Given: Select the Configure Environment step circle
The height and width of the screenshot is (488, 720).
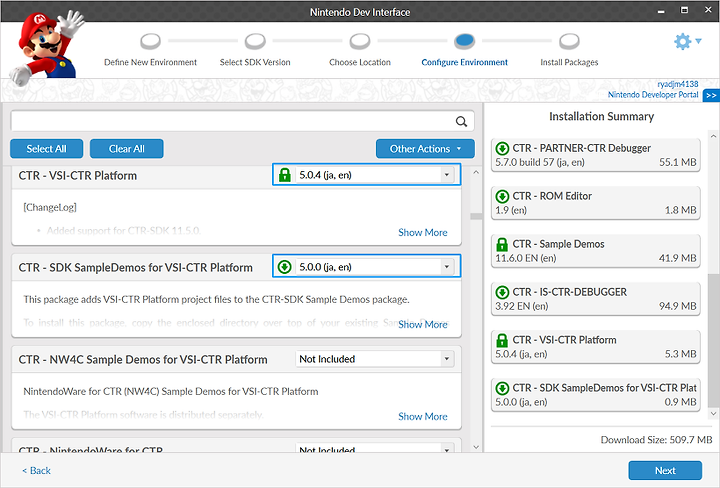Looking at the screenshot, I should (x=464, y=41).
